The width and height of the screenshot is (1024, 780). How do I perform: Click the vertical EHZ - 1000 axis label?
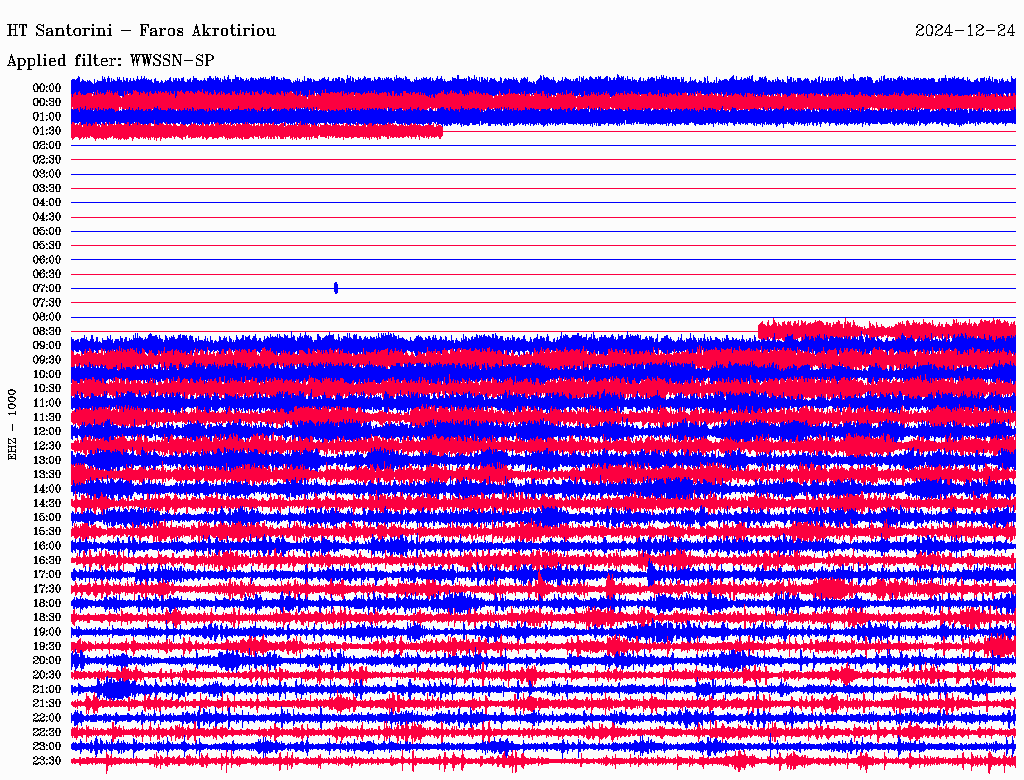pos(13,424)
